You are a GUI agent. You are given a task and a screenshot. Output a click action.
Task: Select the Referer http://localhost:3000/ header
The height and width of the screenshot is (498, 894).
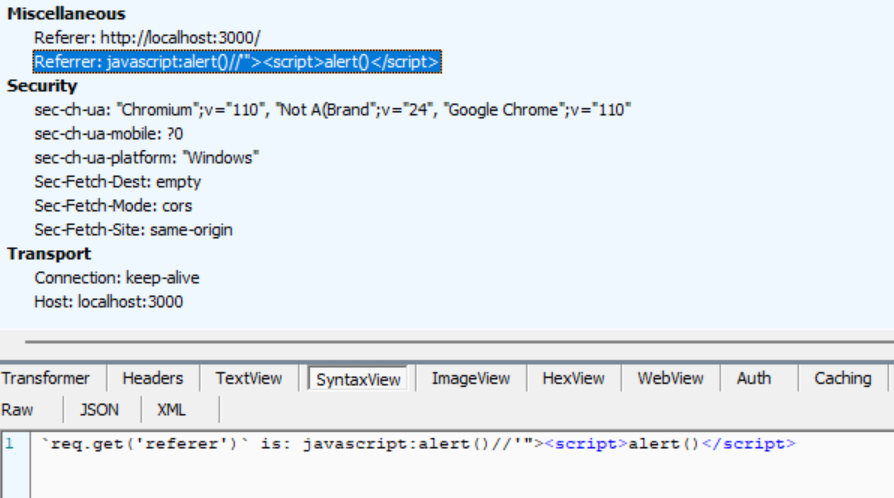click(x=147, y=38)
